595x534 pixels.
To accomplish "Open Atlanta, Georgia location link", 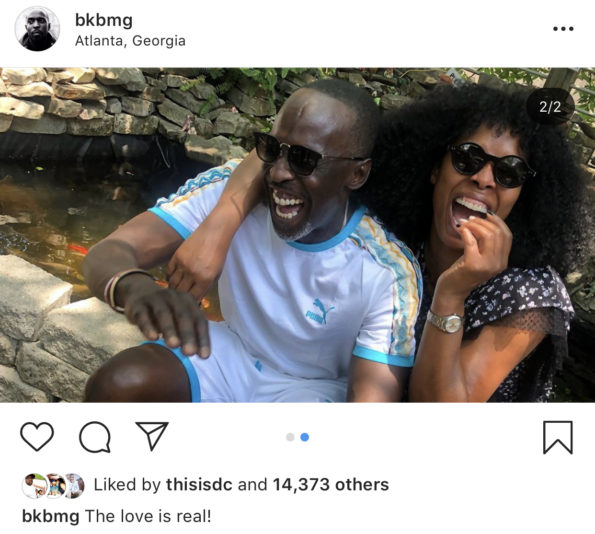I will tap(130, 41).
